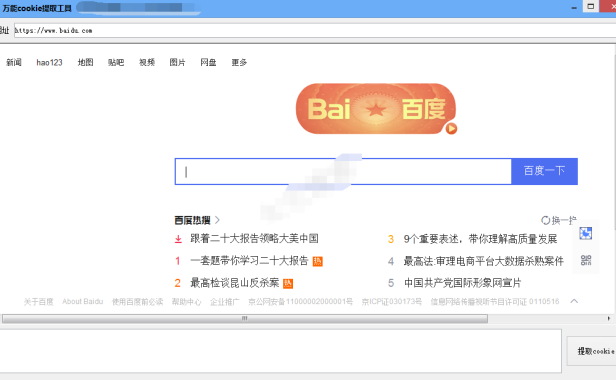Click the hot badge beside 一套题带你学习二十大报告

[x=317, y=261]
